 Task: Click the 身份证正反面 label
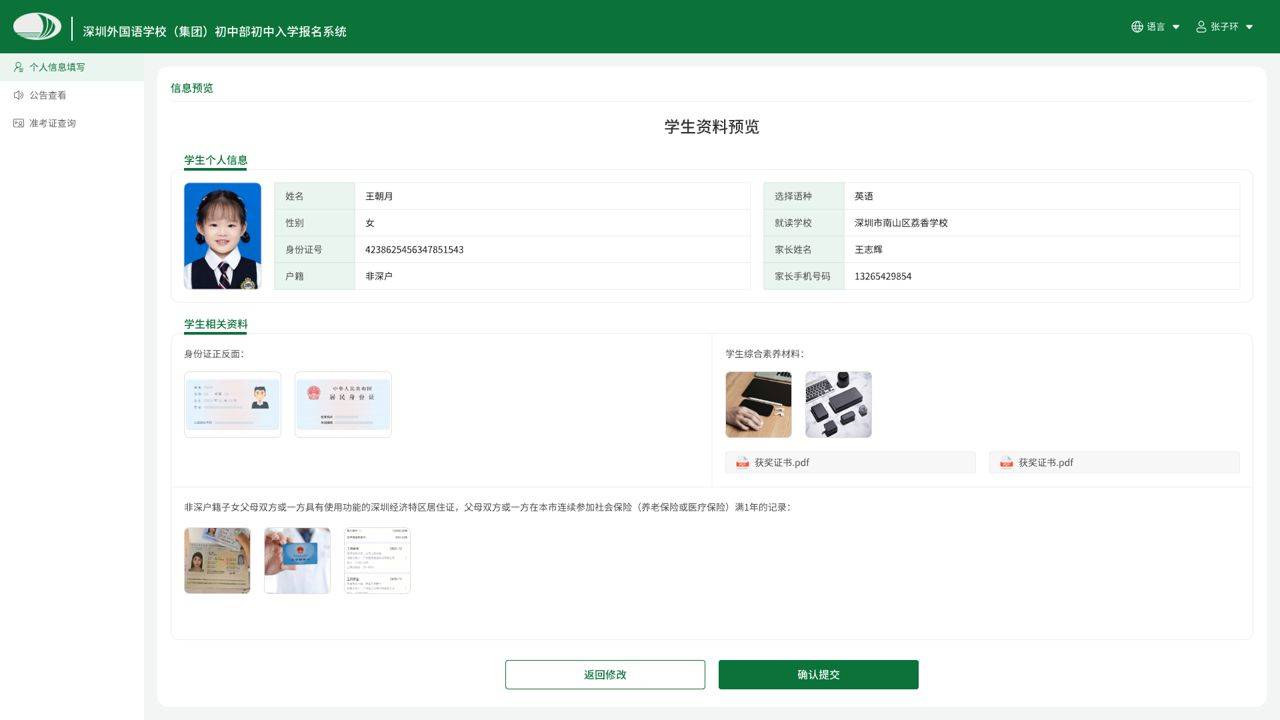click(214, 354)
